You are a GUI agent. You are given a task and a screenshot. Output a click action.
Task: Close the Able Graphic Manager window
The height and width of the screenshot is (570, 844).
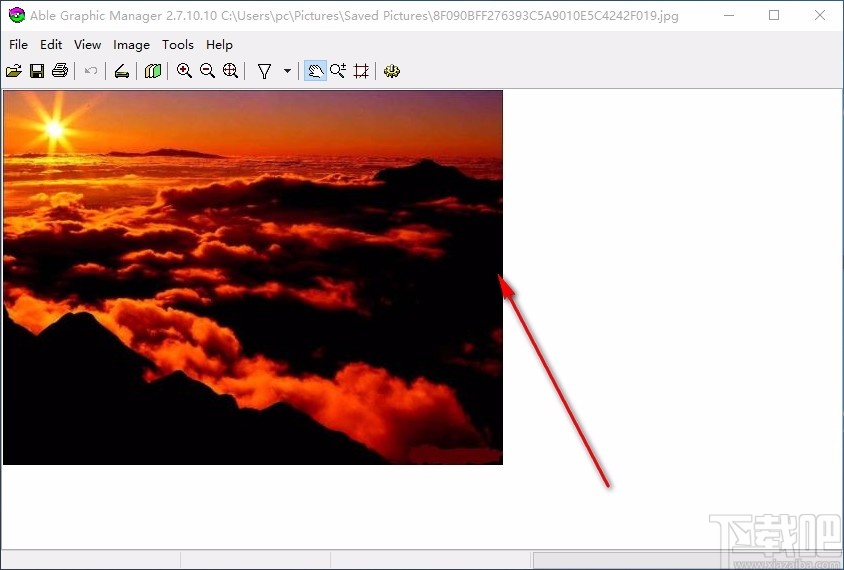820,15
